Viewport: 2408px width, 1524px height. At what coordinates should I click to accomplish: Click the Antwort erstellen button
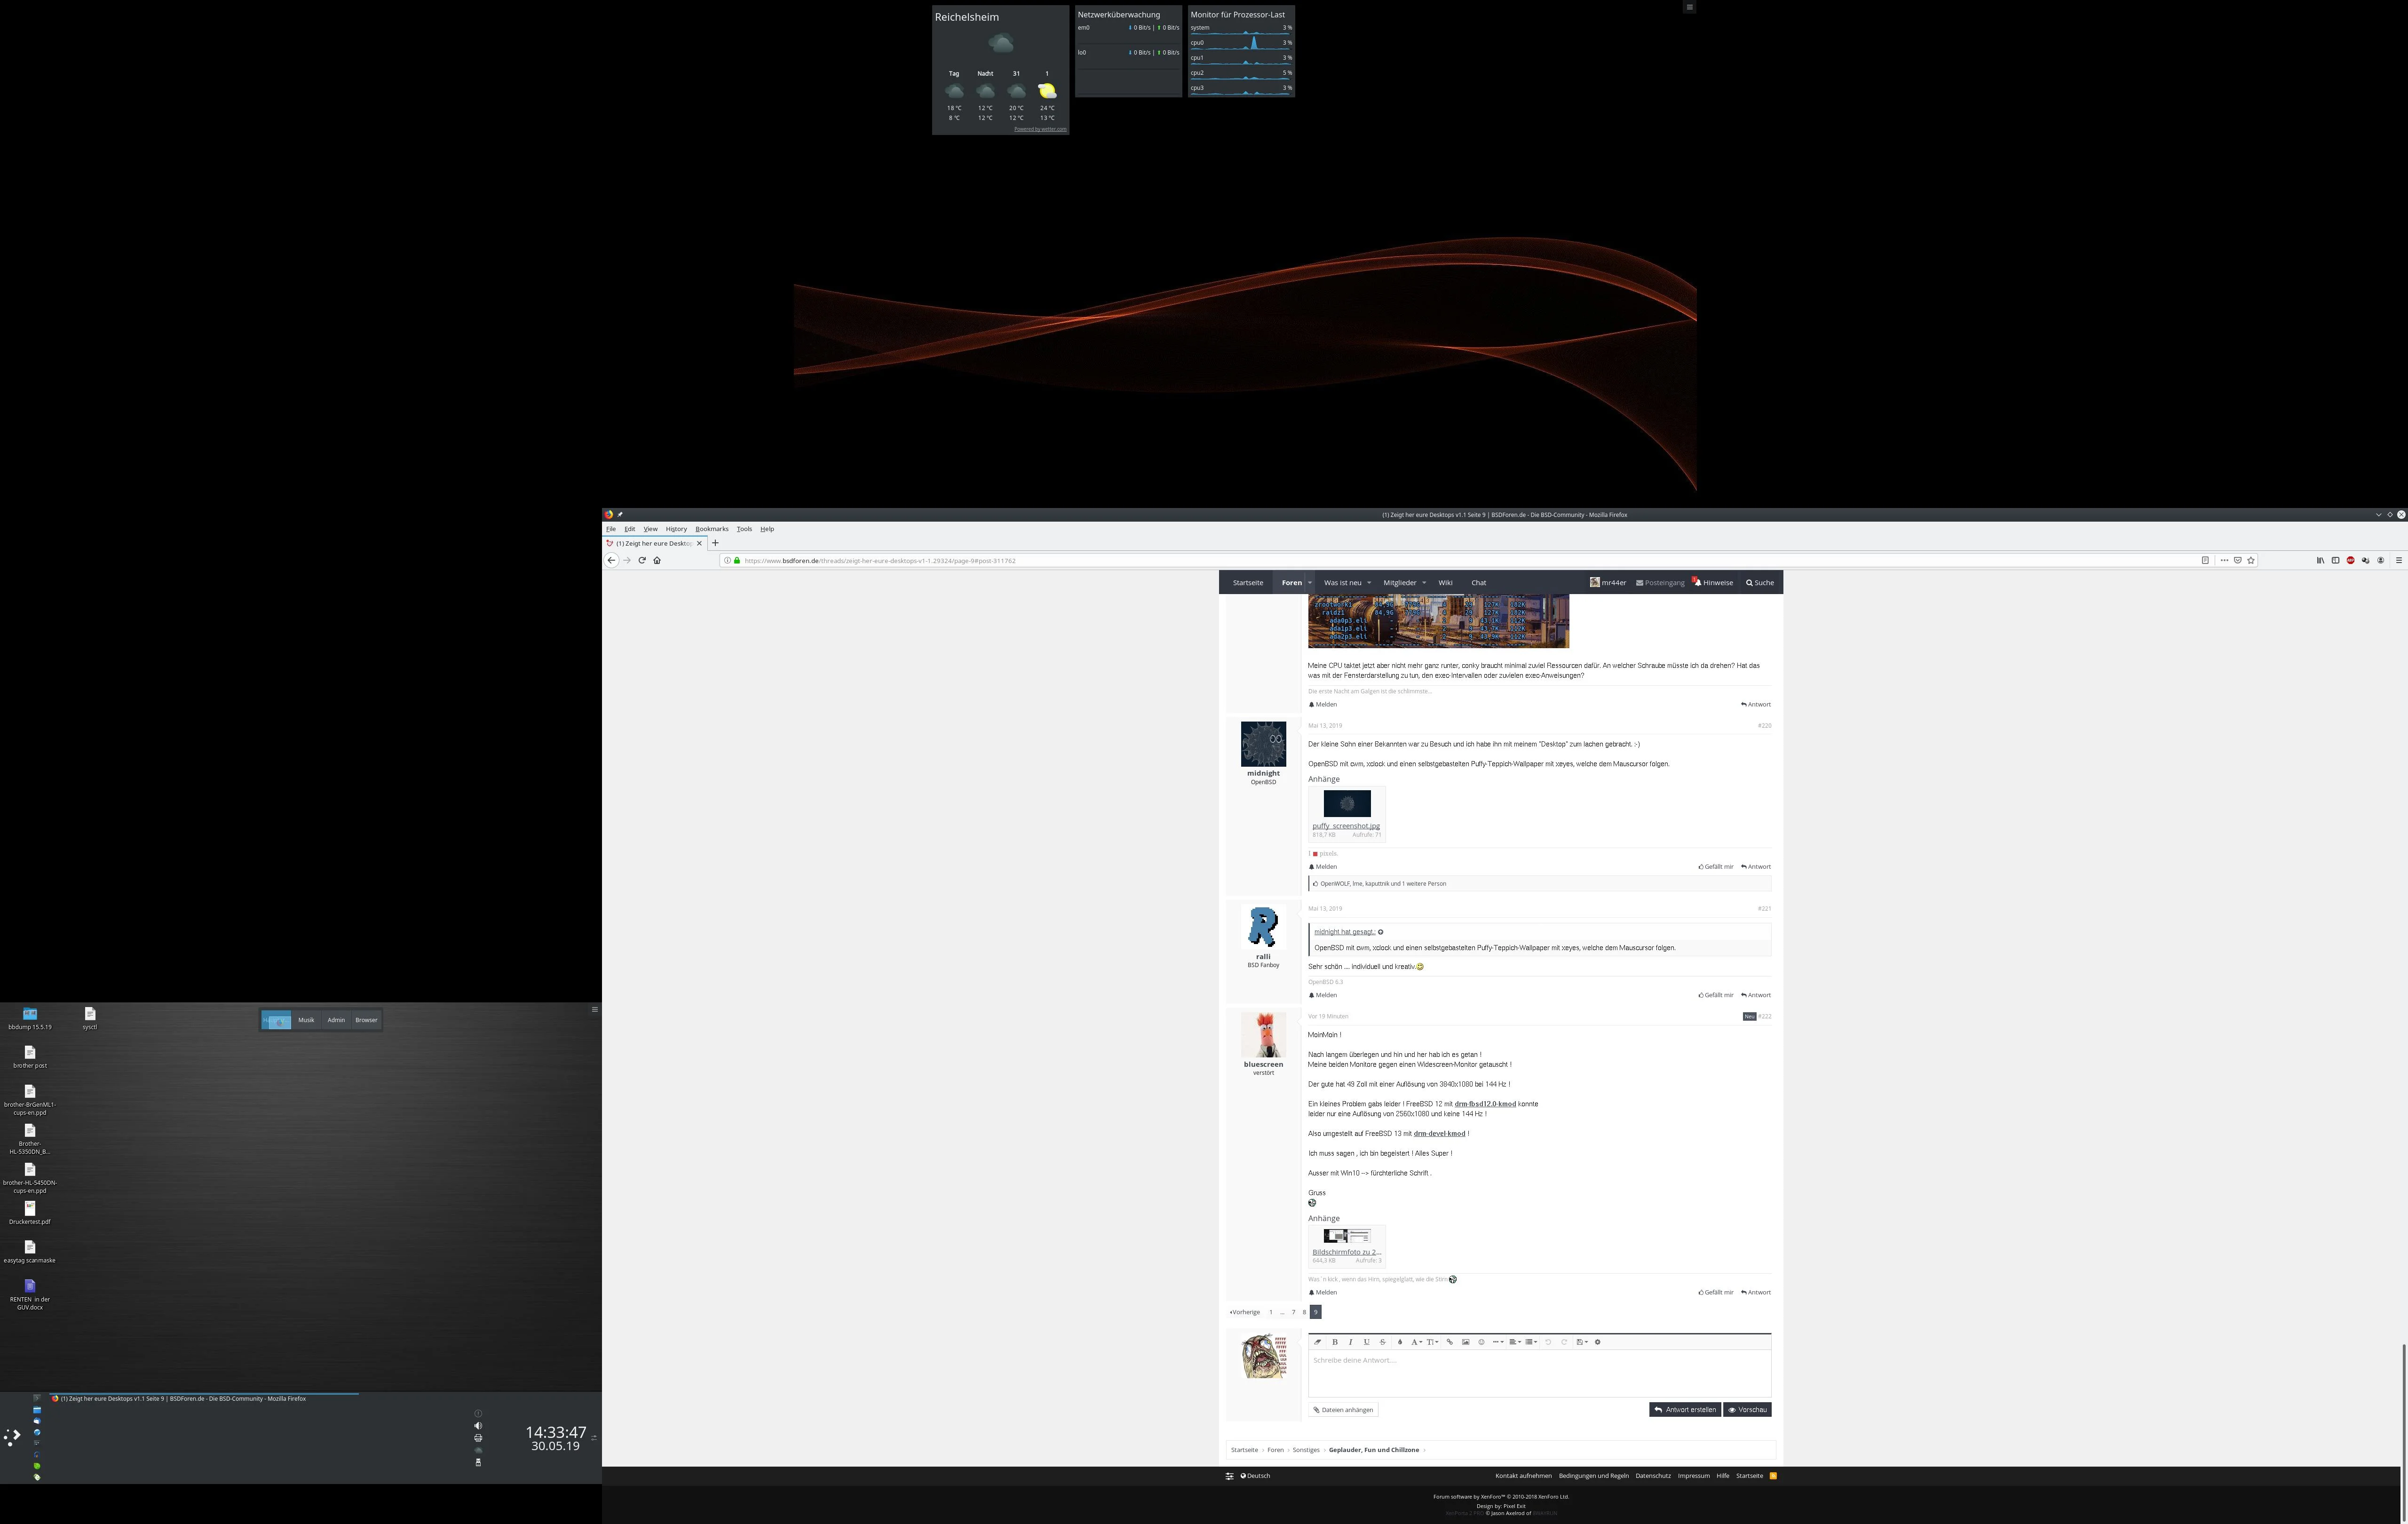point(1685,1410)
